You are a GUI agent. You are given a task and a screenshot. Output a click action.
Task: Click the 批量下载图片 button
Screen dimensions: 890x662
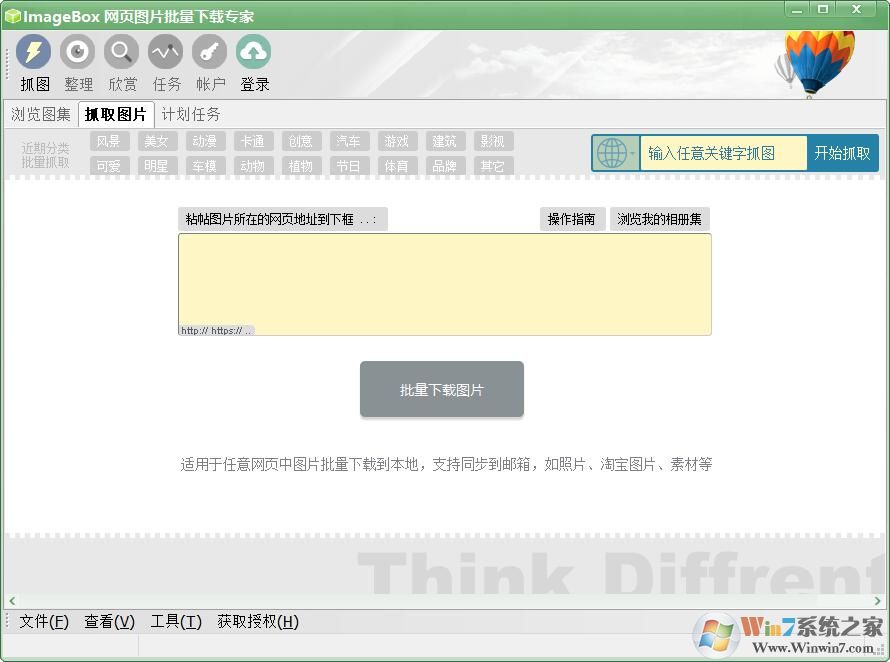[x=442, y=389]
